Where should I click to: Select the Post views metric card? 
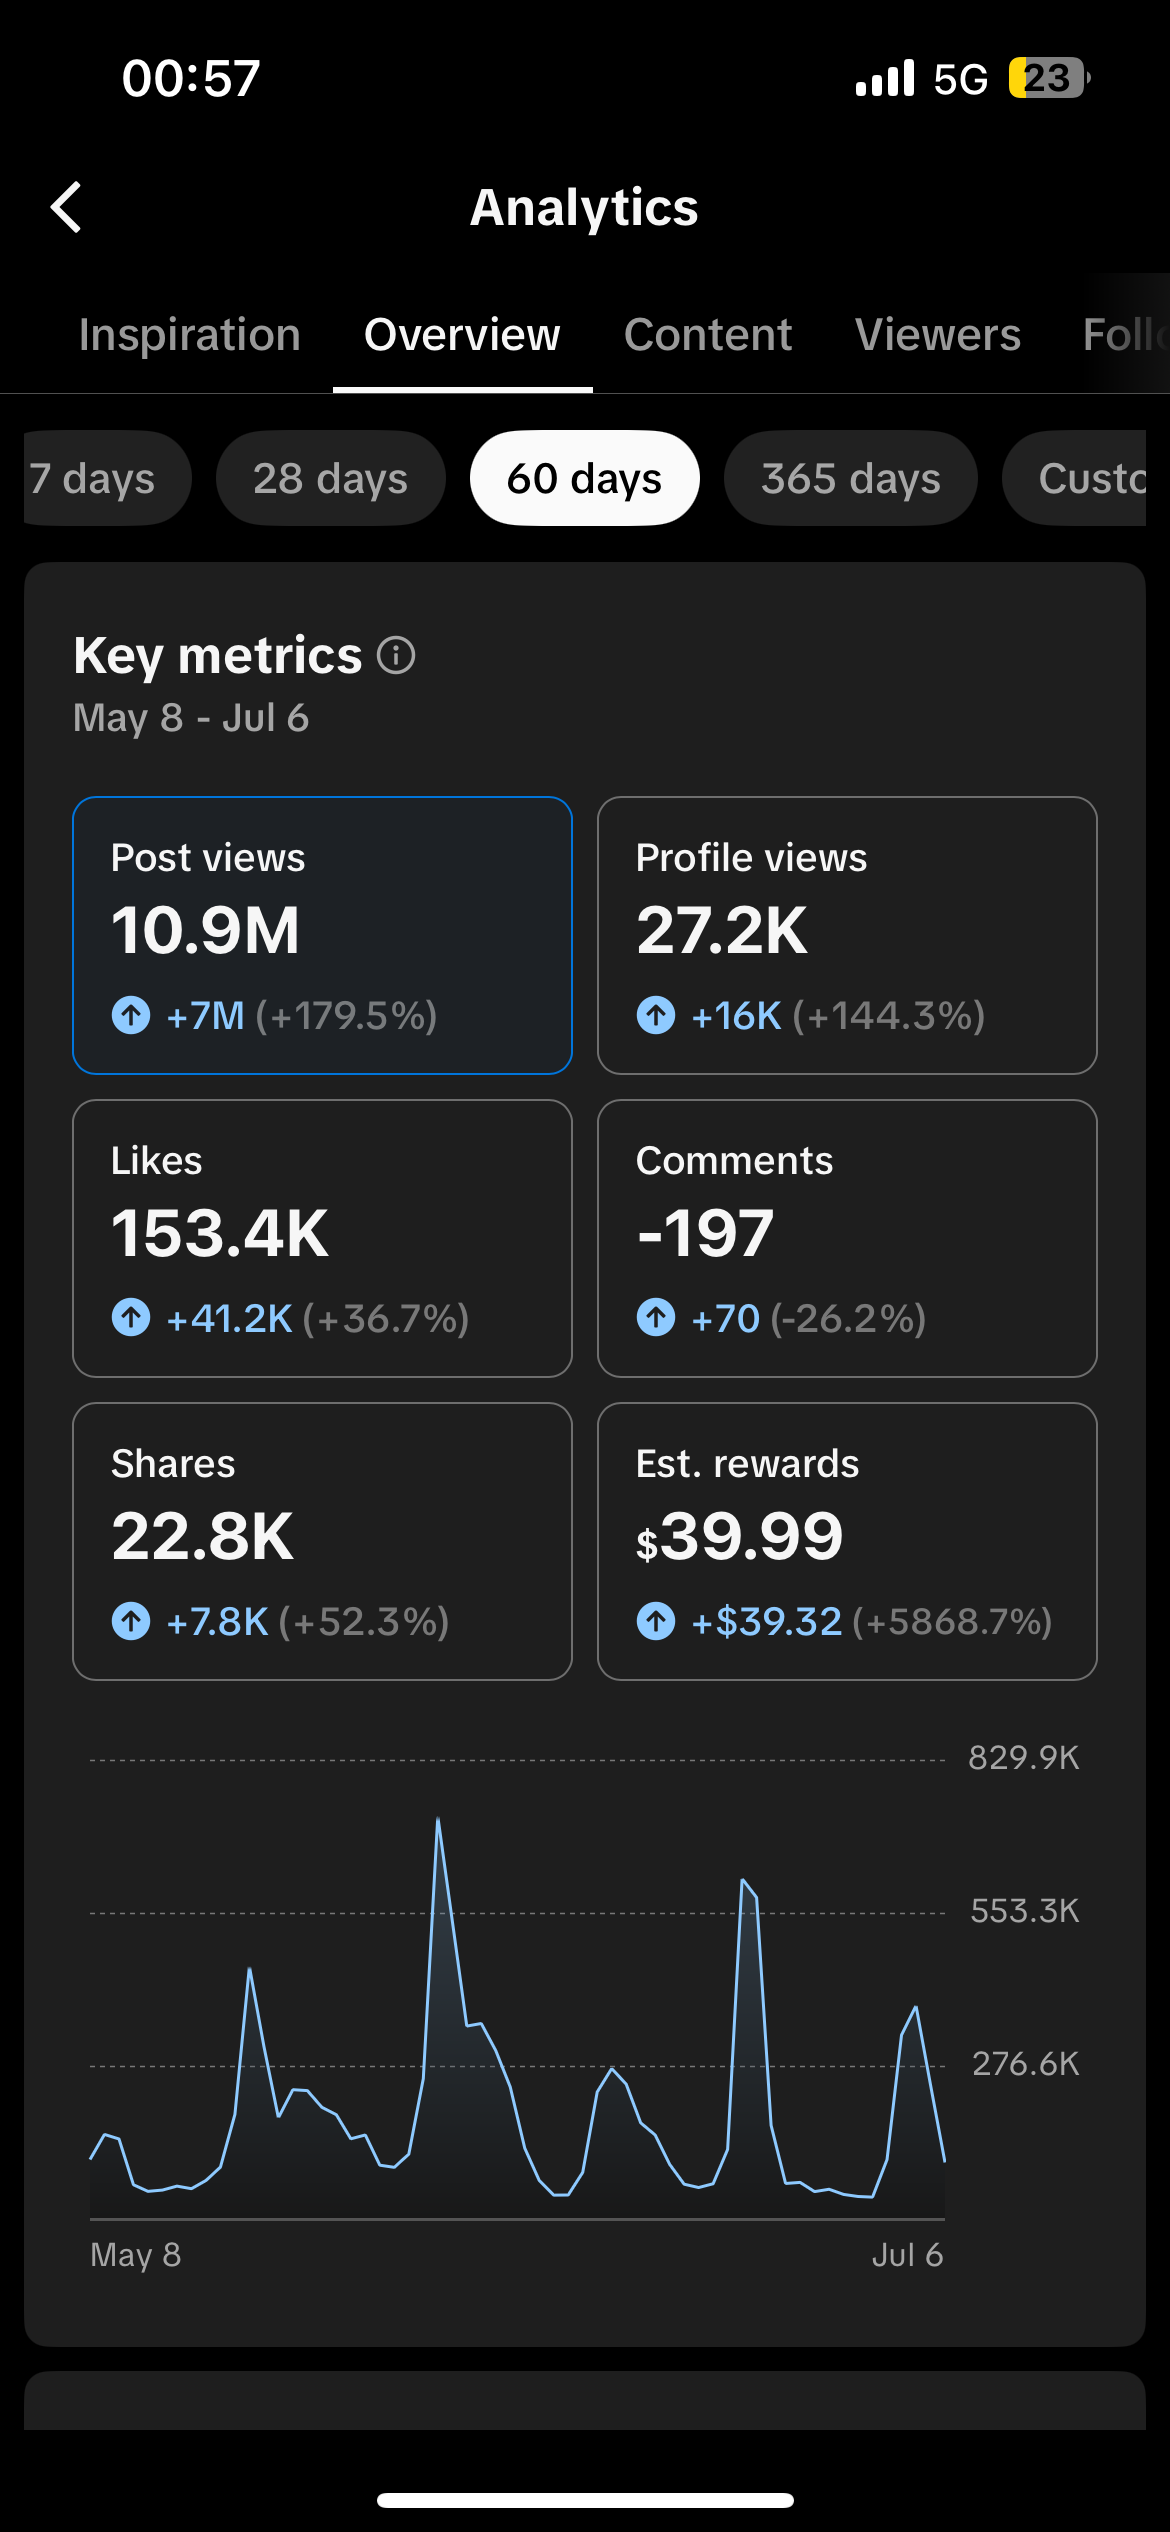(x=322, y=935)
